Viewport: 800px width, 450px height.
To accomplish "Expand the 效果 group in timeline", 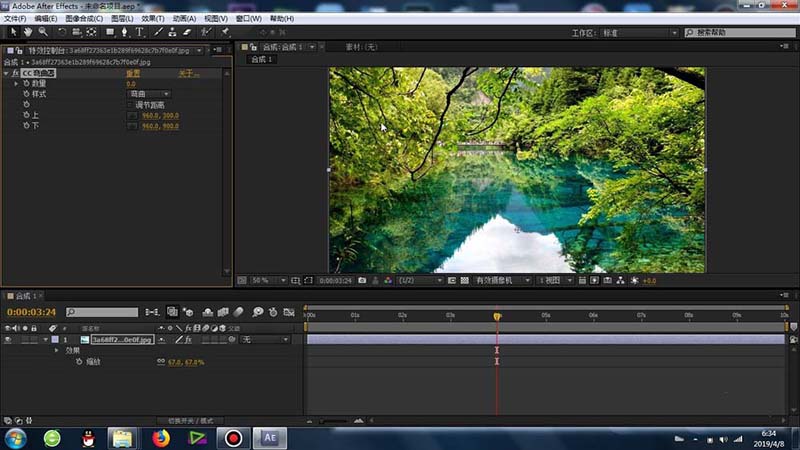I will [56, 351].
